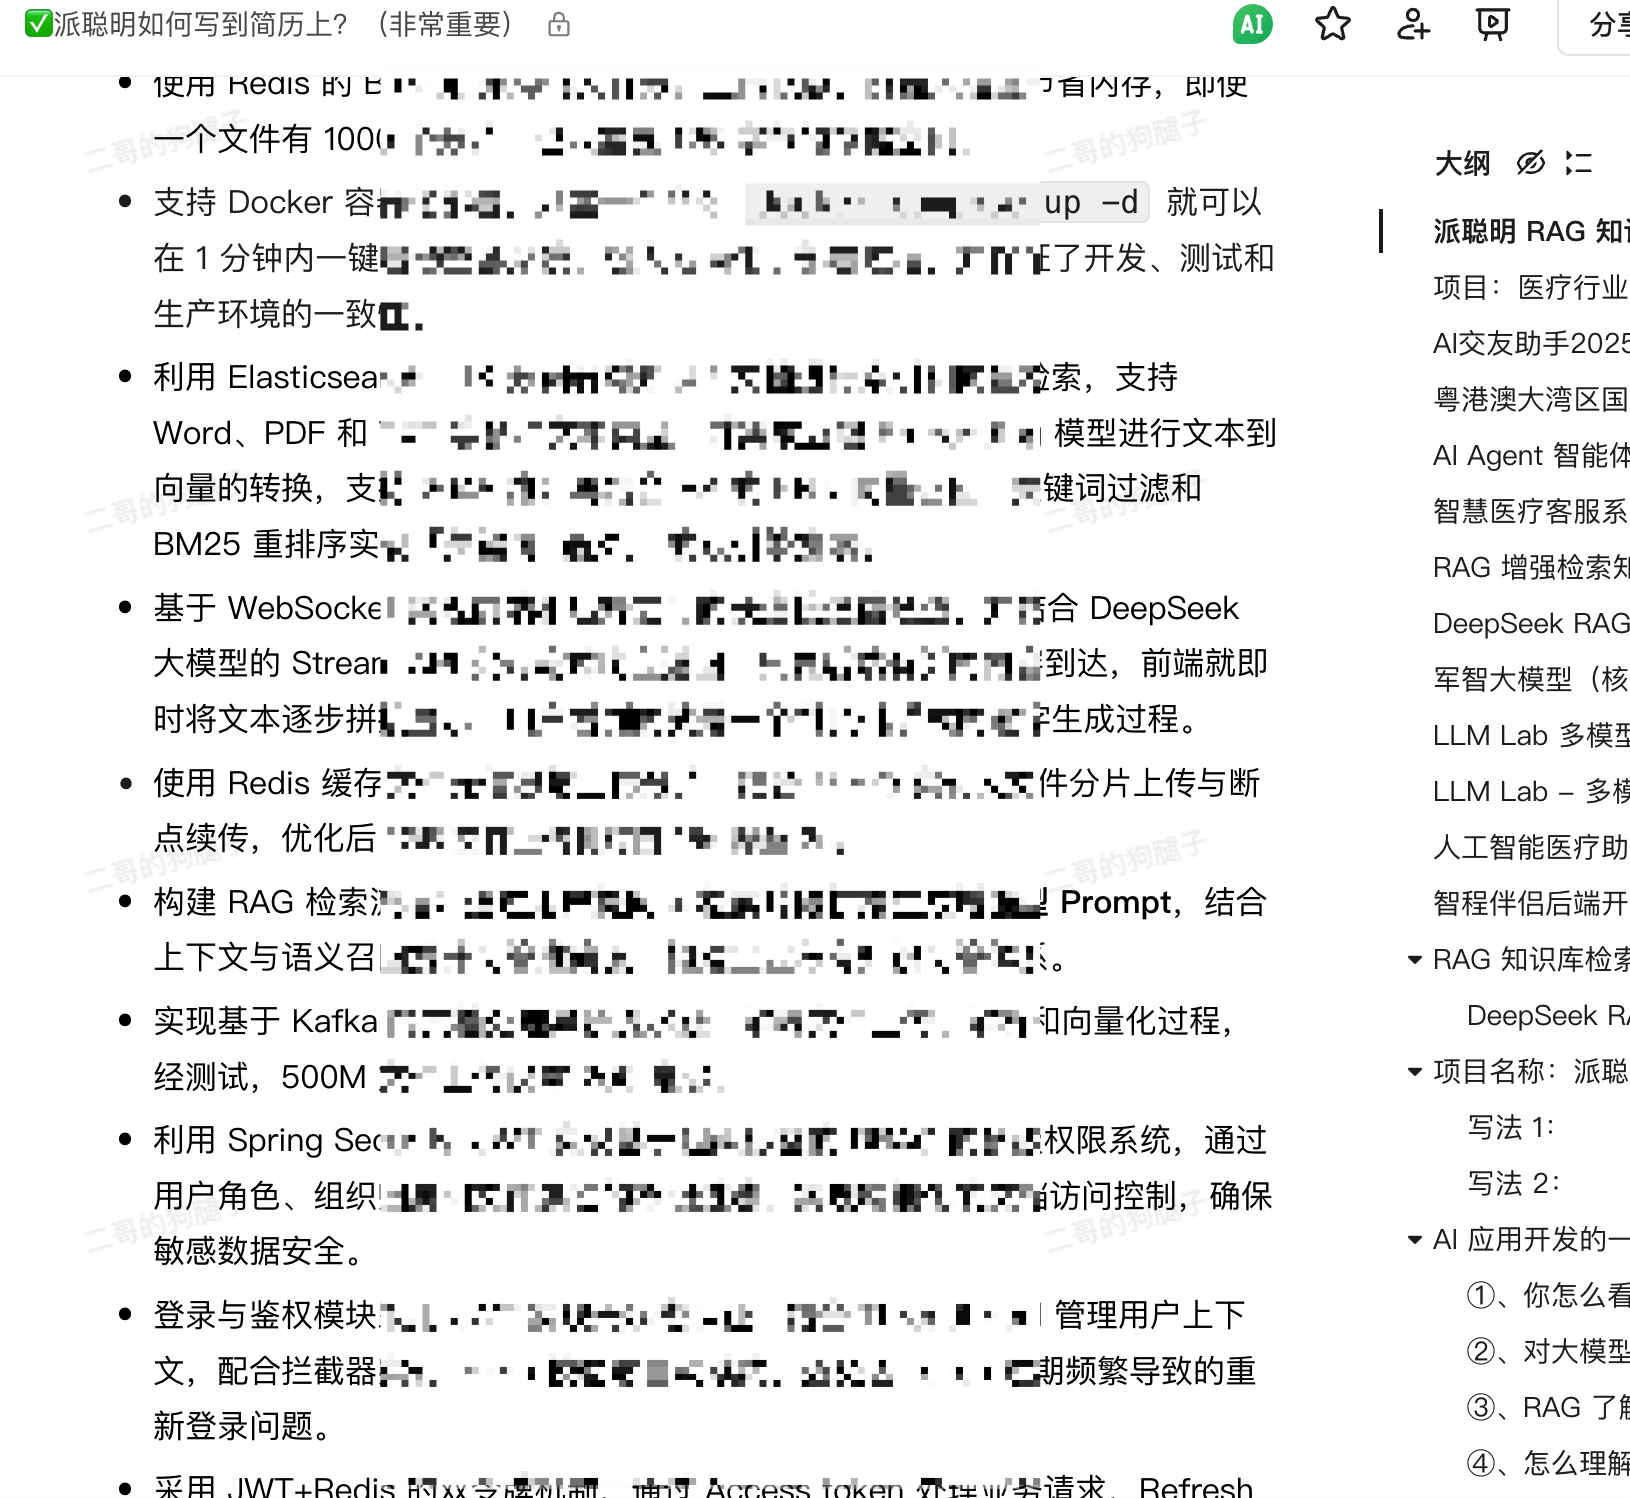Collapse the AI 应用开发 outline section

pos(1413,1239)
